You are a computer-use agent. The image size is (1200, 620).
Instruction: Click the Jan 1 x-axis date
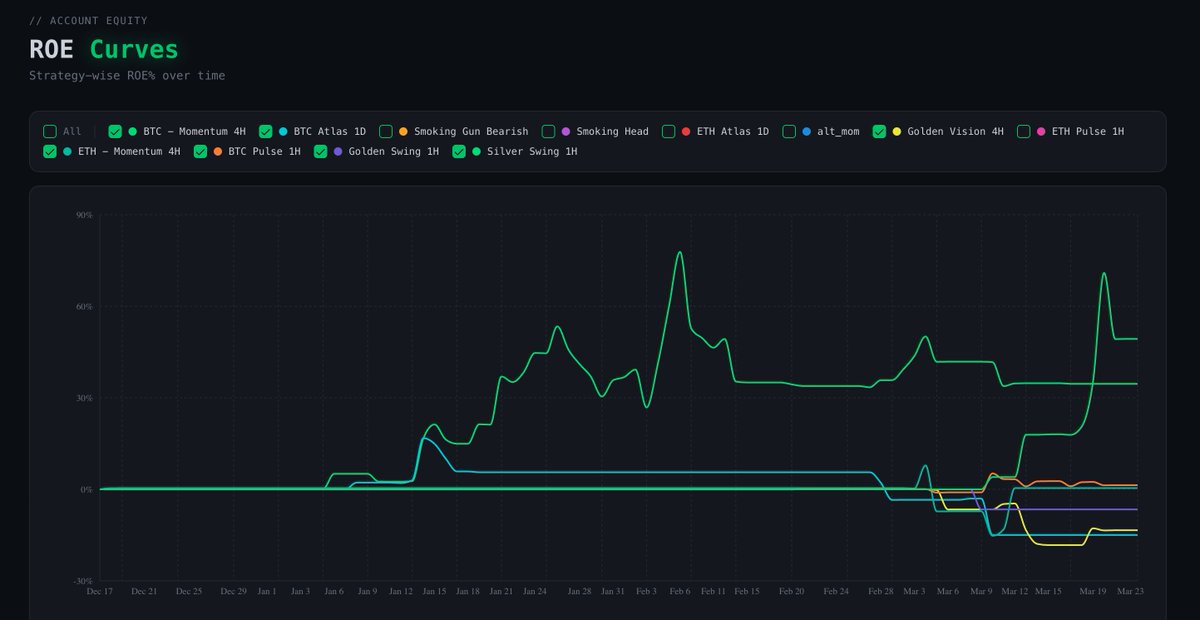coord(267,592)
